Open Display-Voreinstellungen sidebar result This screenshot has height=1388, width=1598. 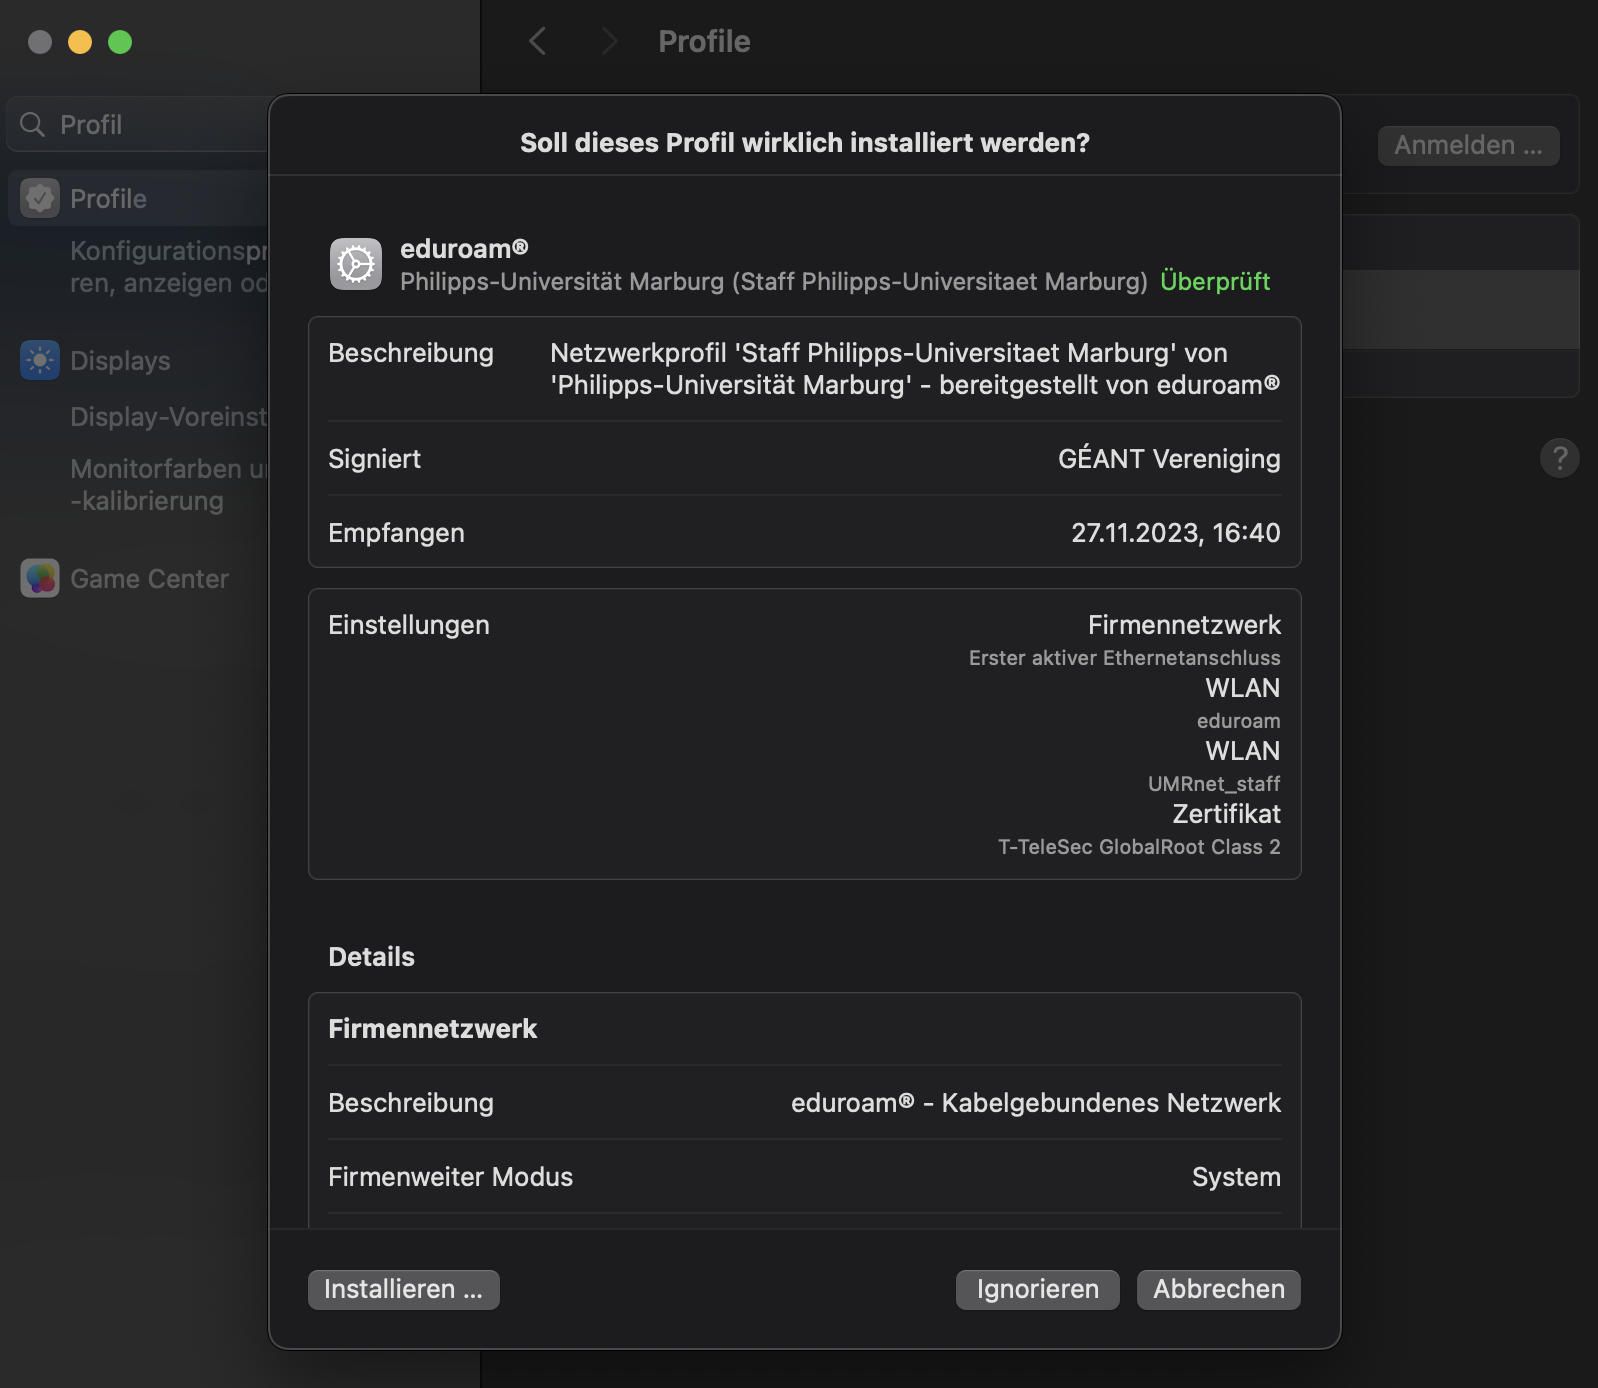point(169,416)
